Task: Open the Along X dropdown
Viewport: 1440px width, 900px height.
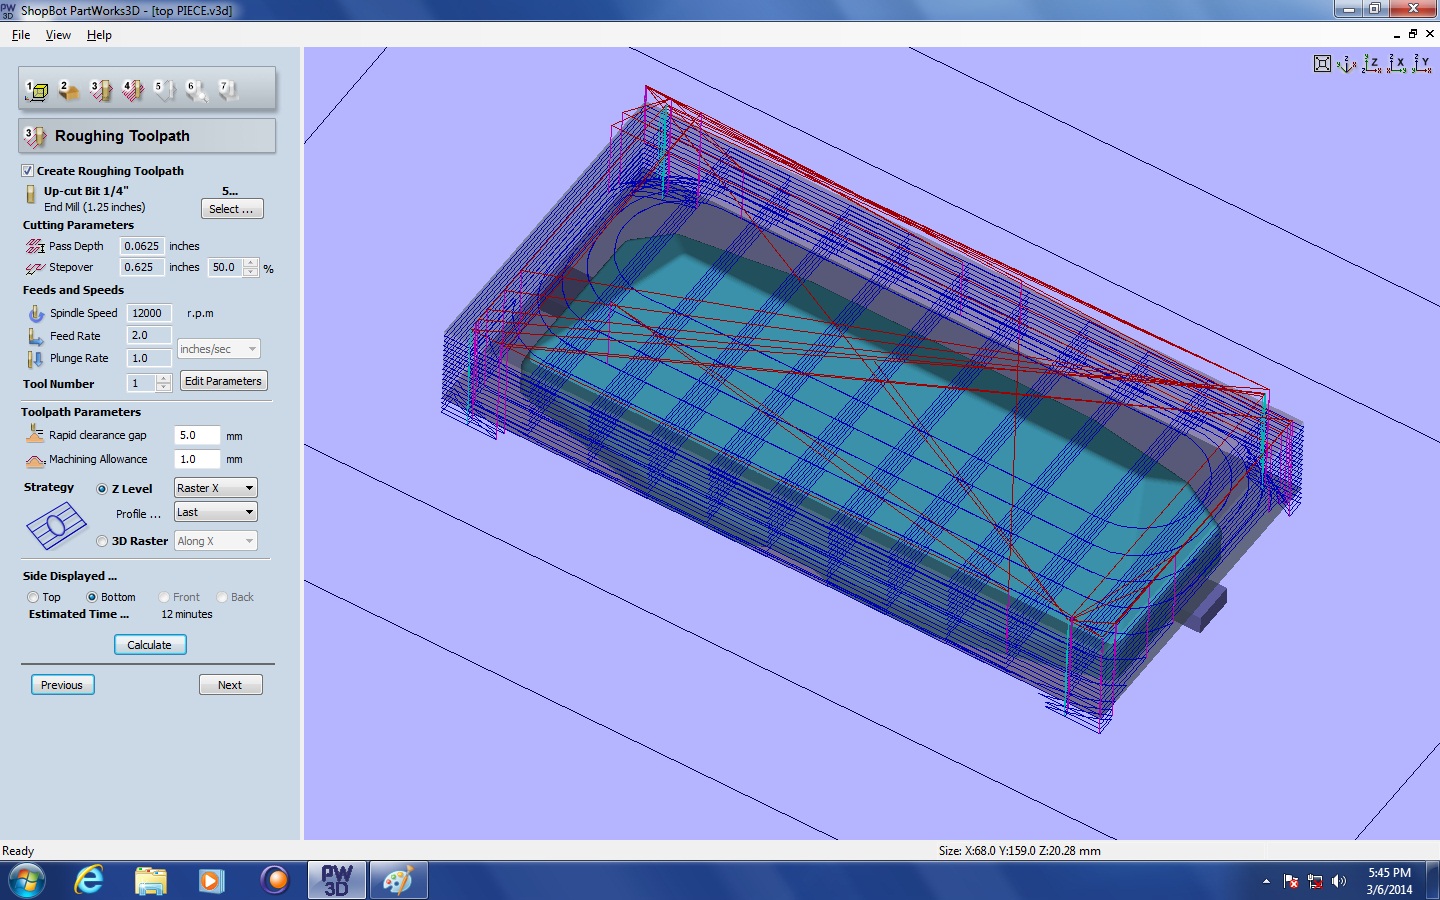Action: (216, 541)
